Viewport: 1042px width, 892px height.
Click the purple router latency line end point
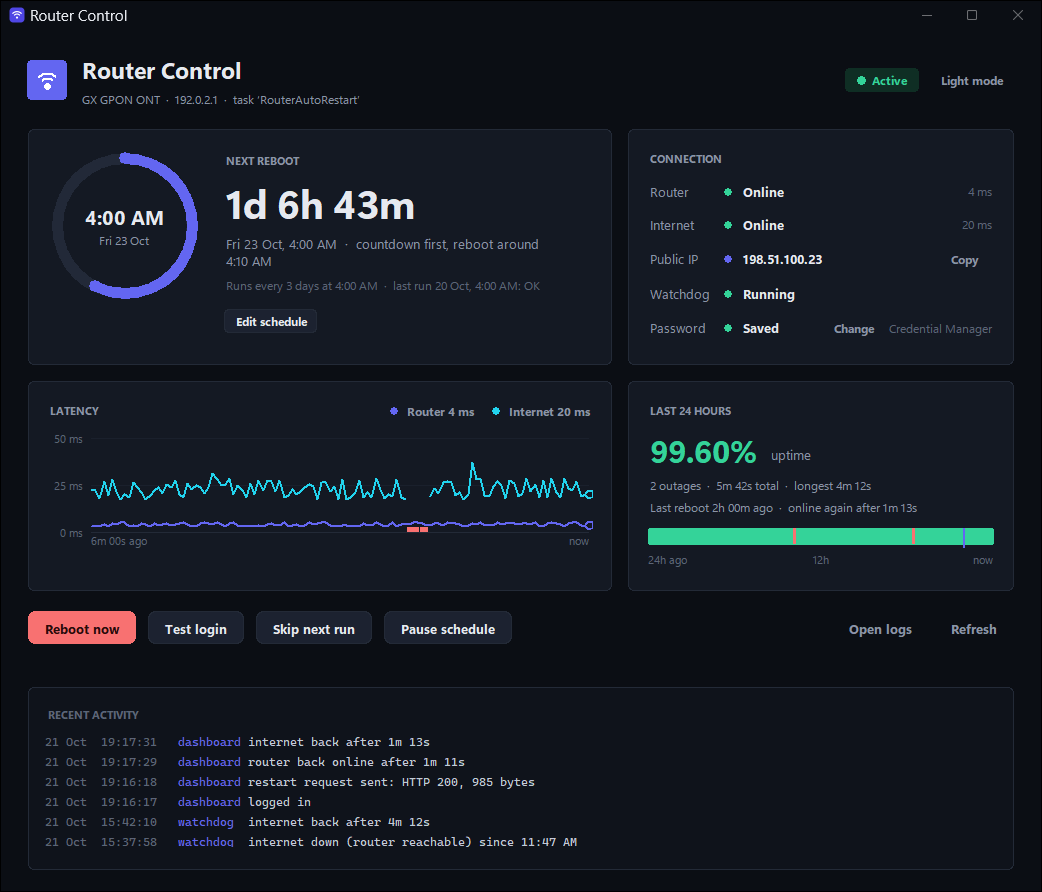pos(589,525)
